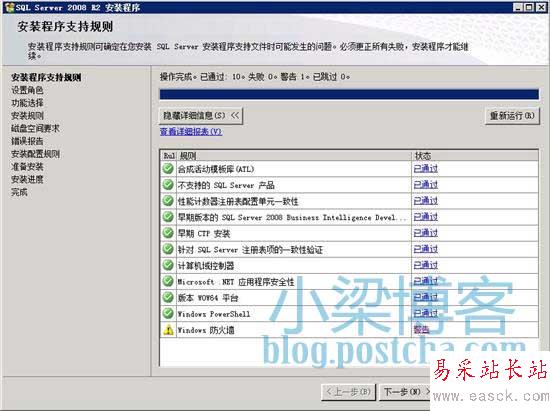This screenshot has height=411, width=550.
Task: Click green check icon for Business Intelligence Devel row
Action: 168,217
